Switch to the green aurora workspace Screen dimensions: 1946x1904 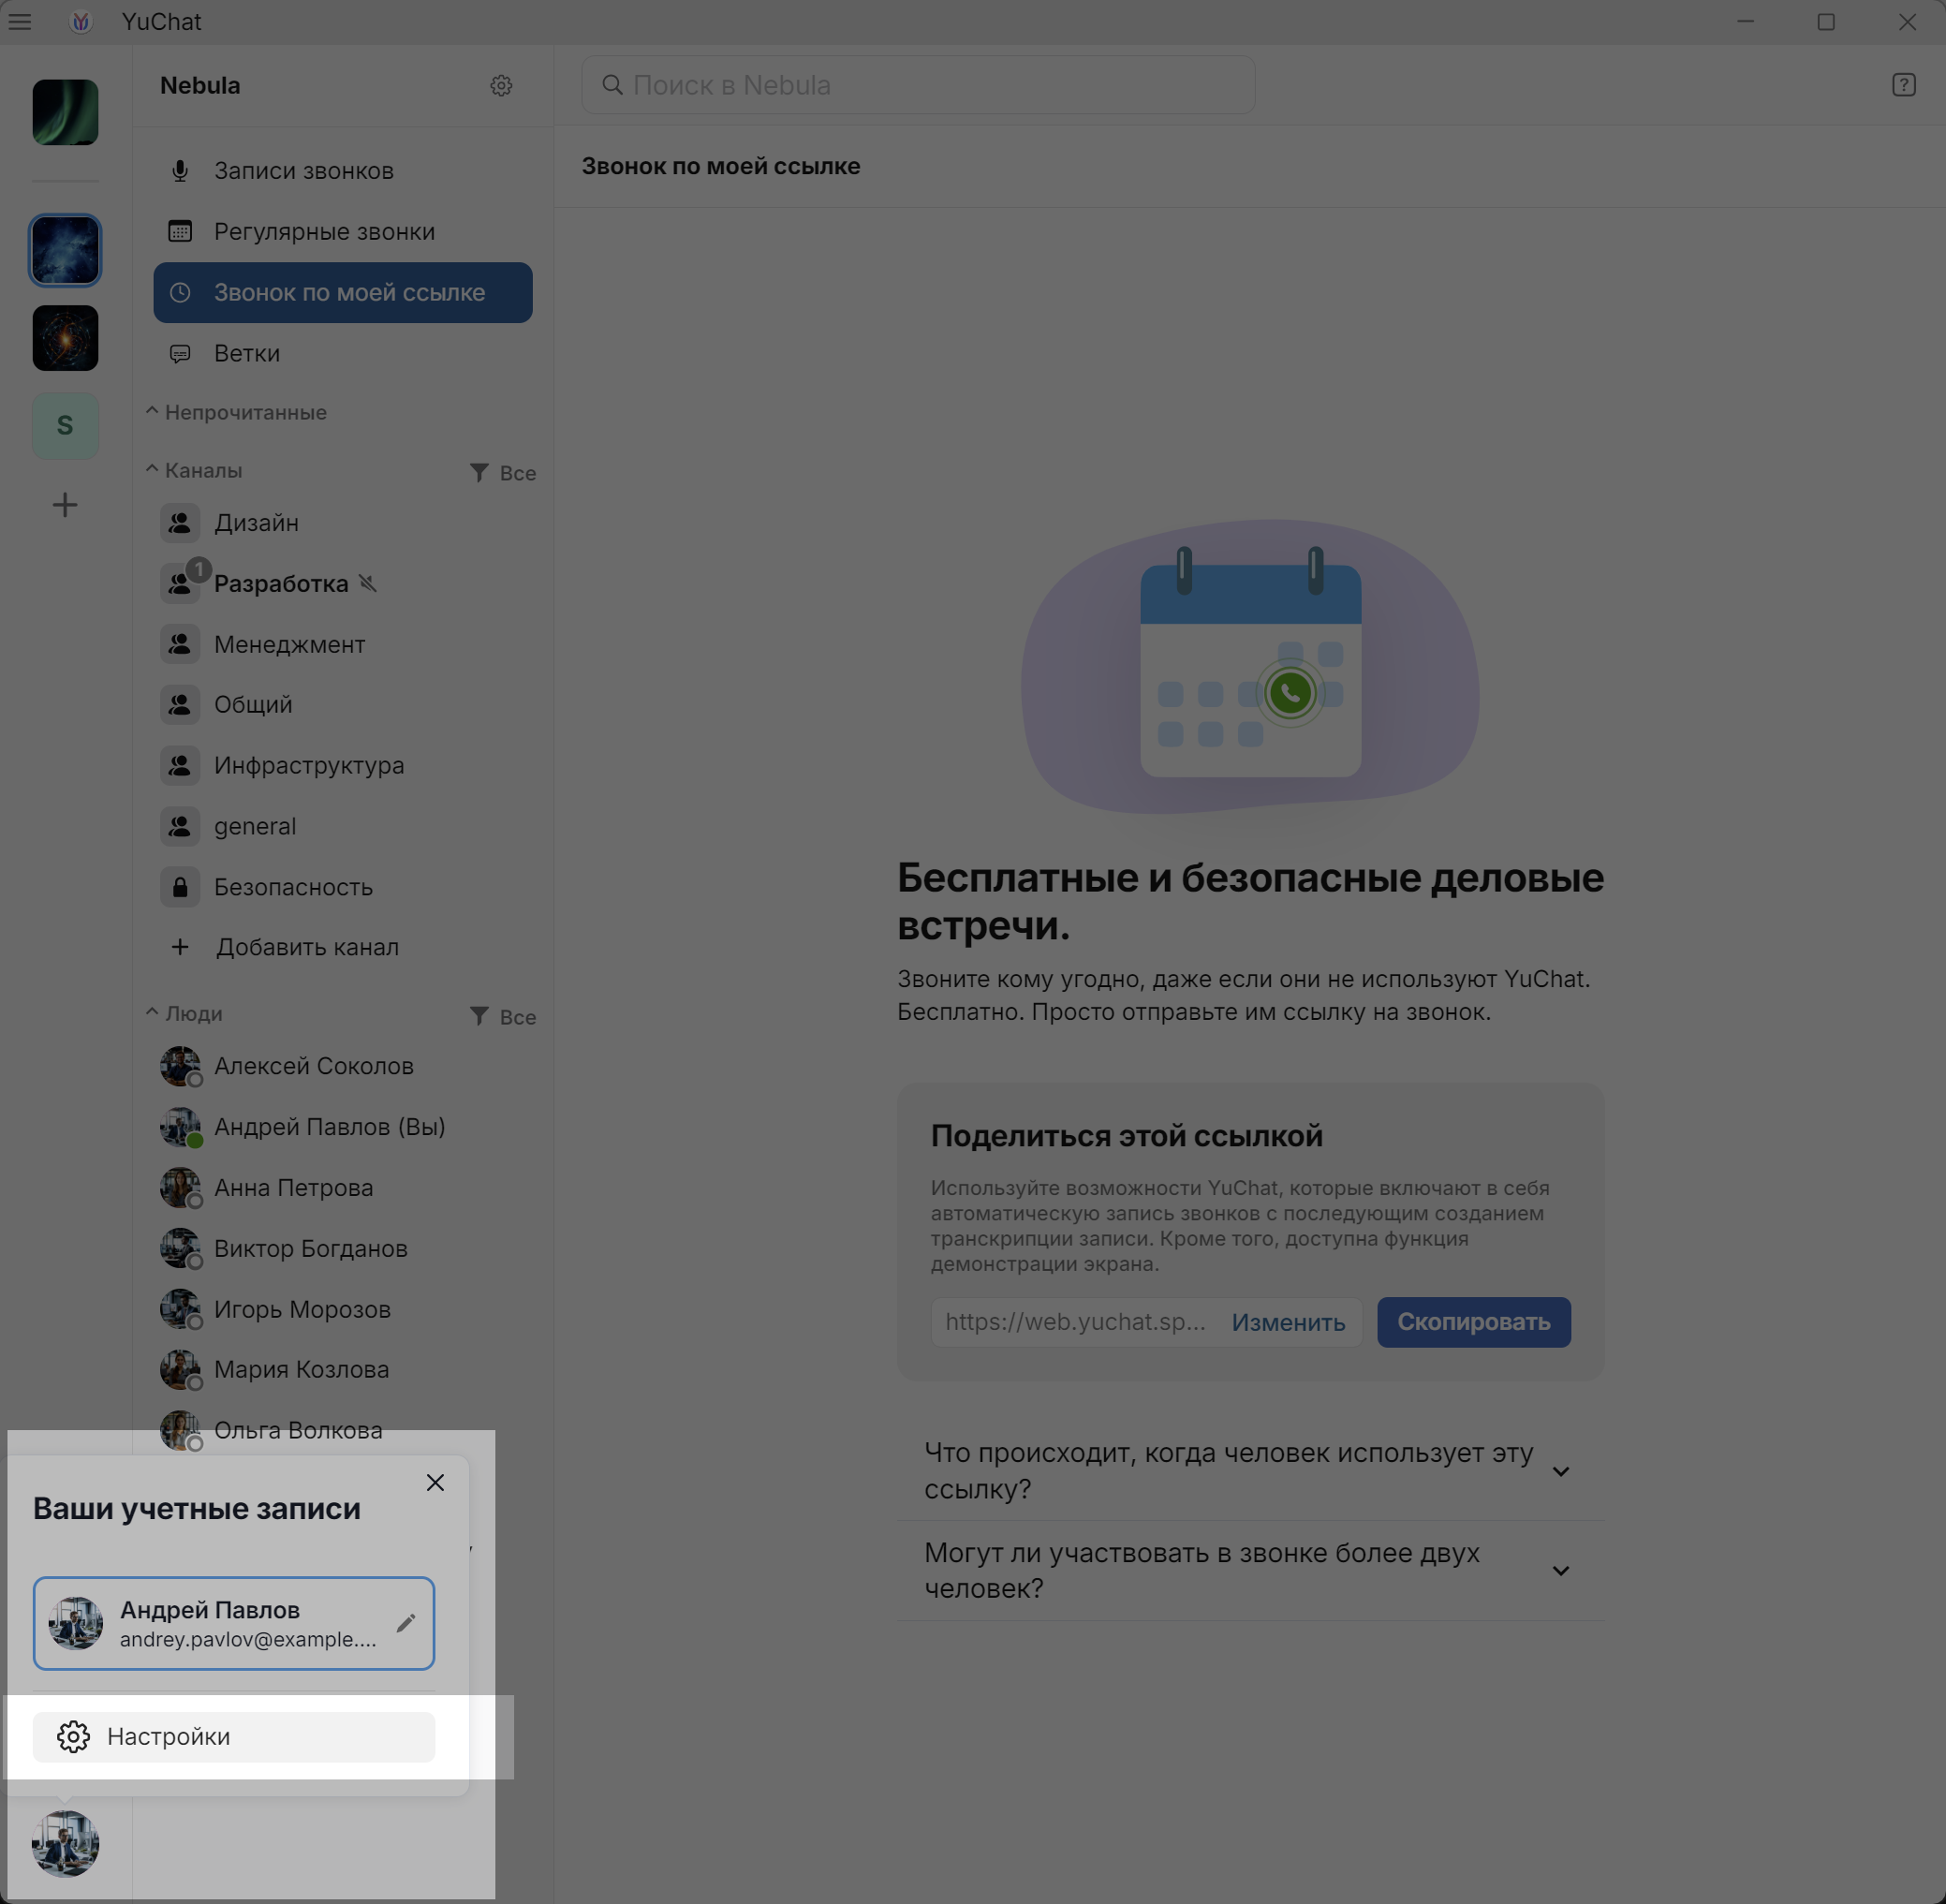[x=65, y=112]
